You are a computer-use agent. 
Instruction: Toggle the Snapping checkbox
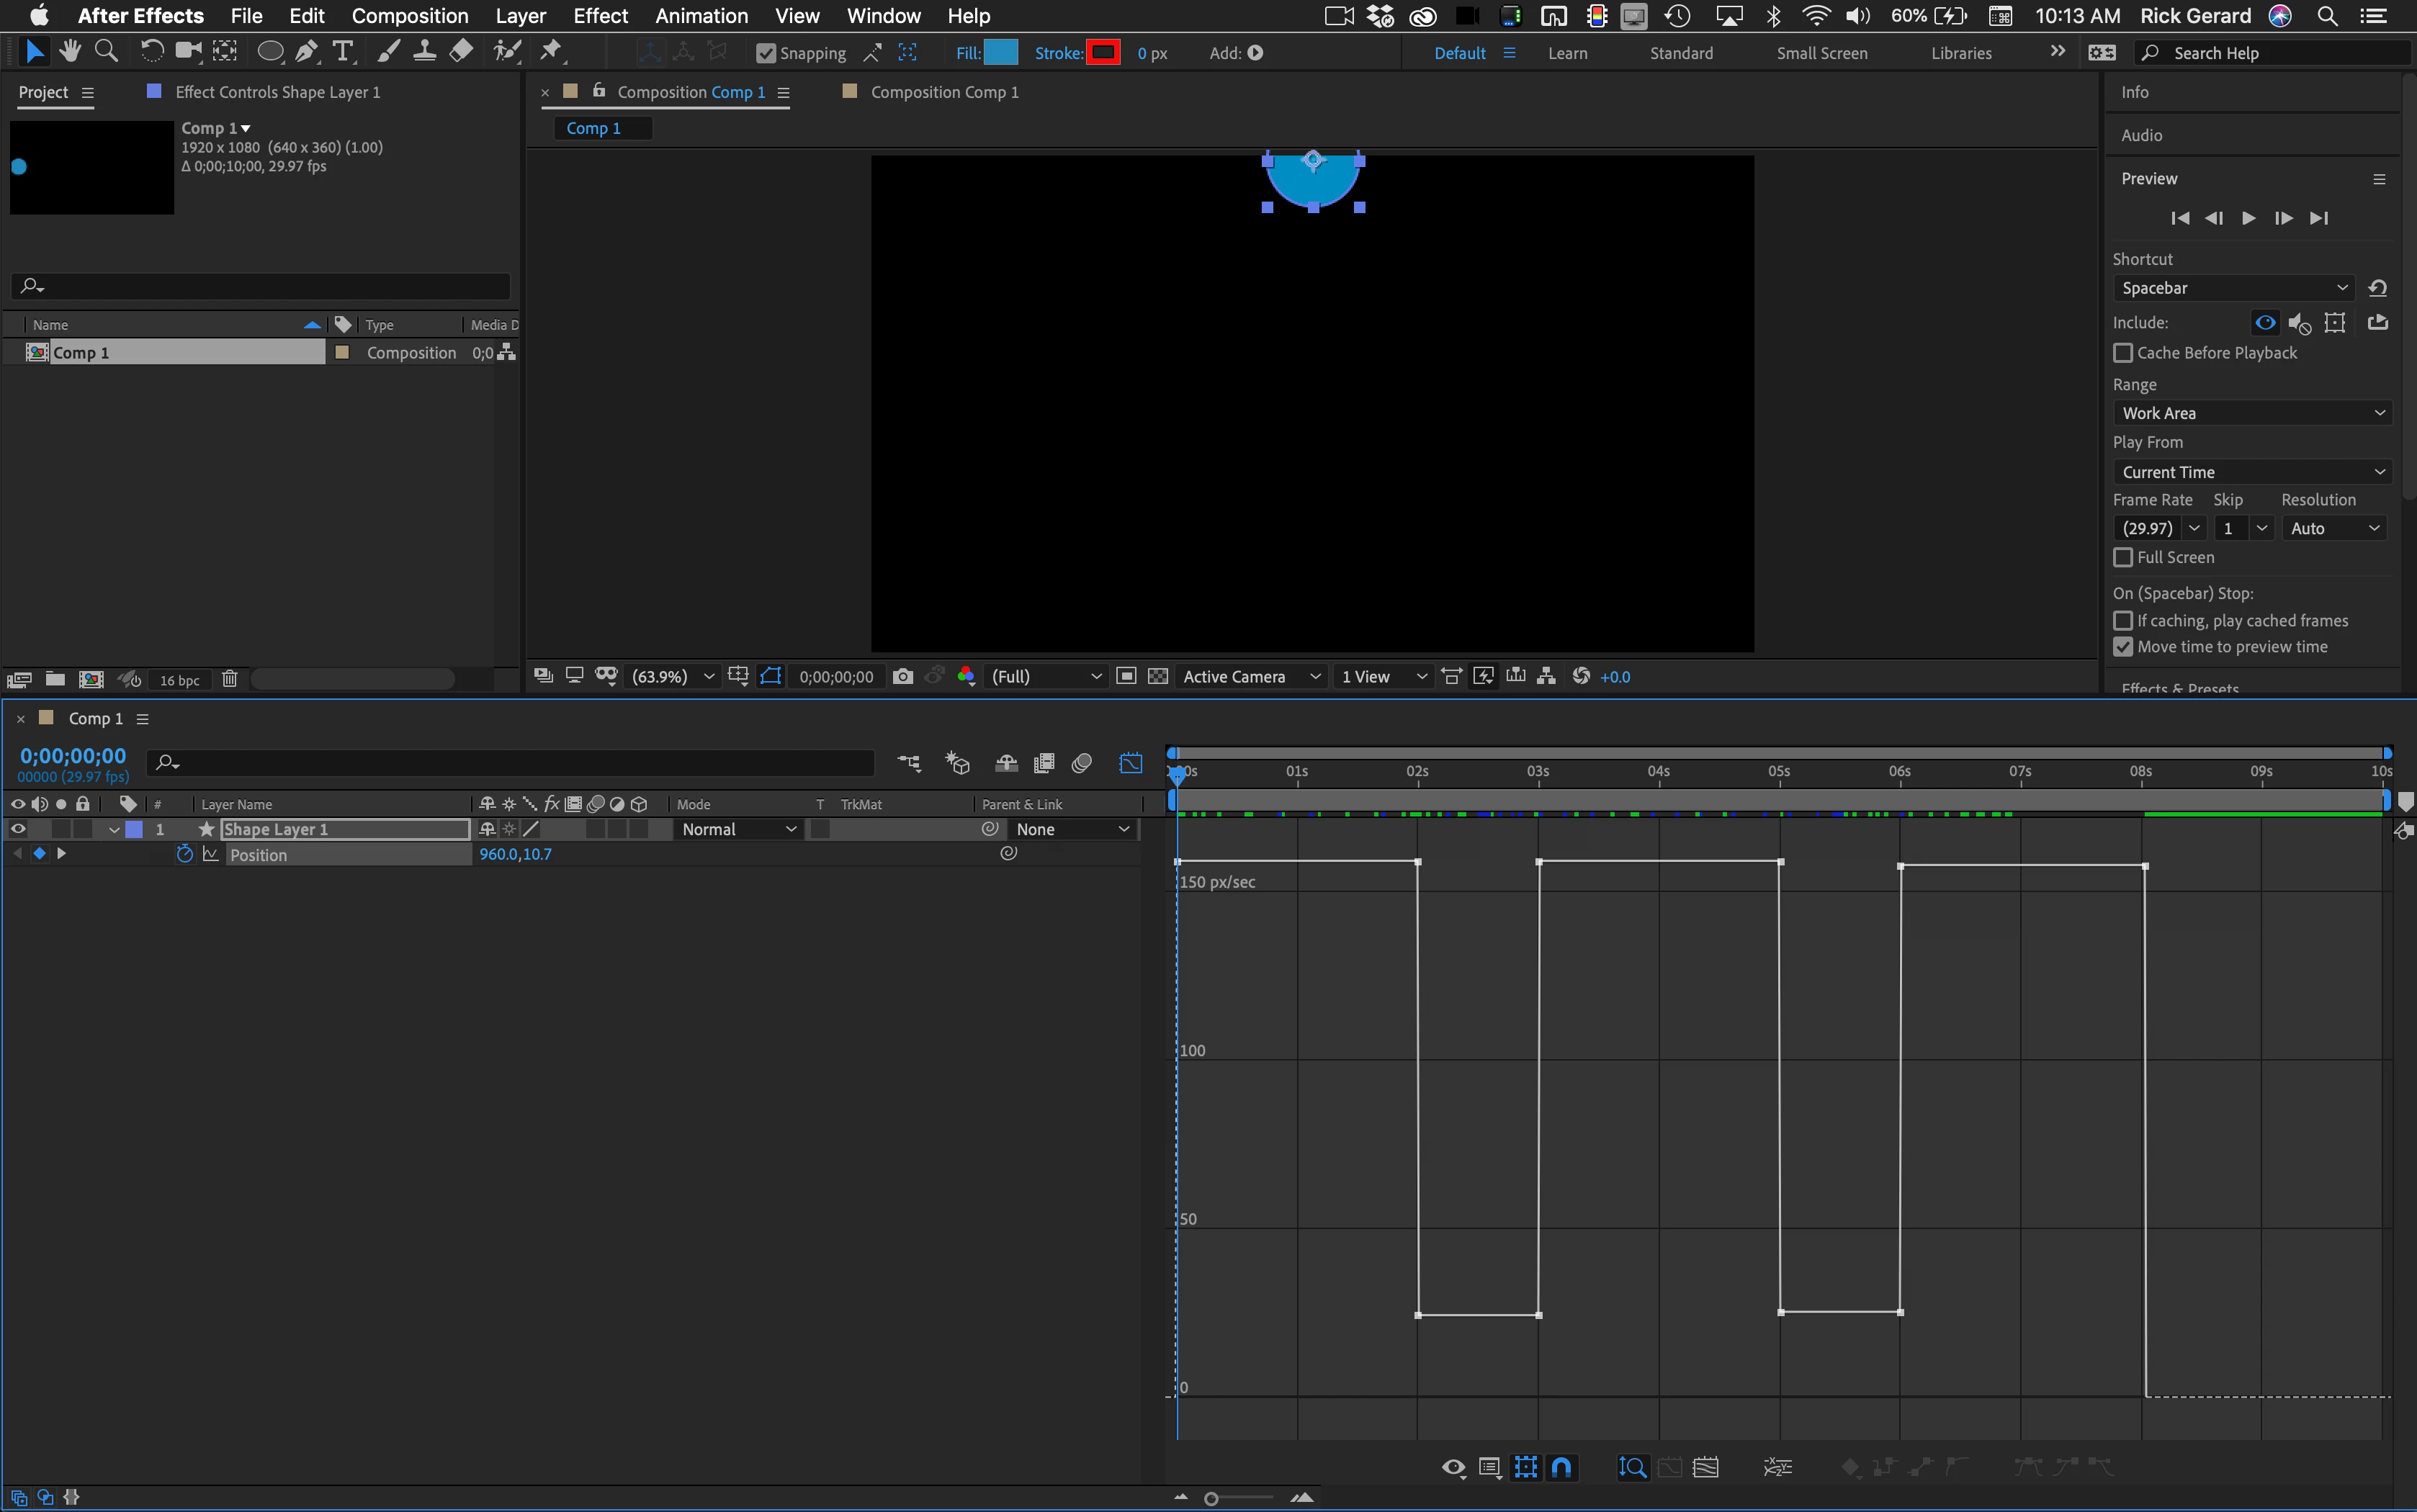click(x=766, y=53)
